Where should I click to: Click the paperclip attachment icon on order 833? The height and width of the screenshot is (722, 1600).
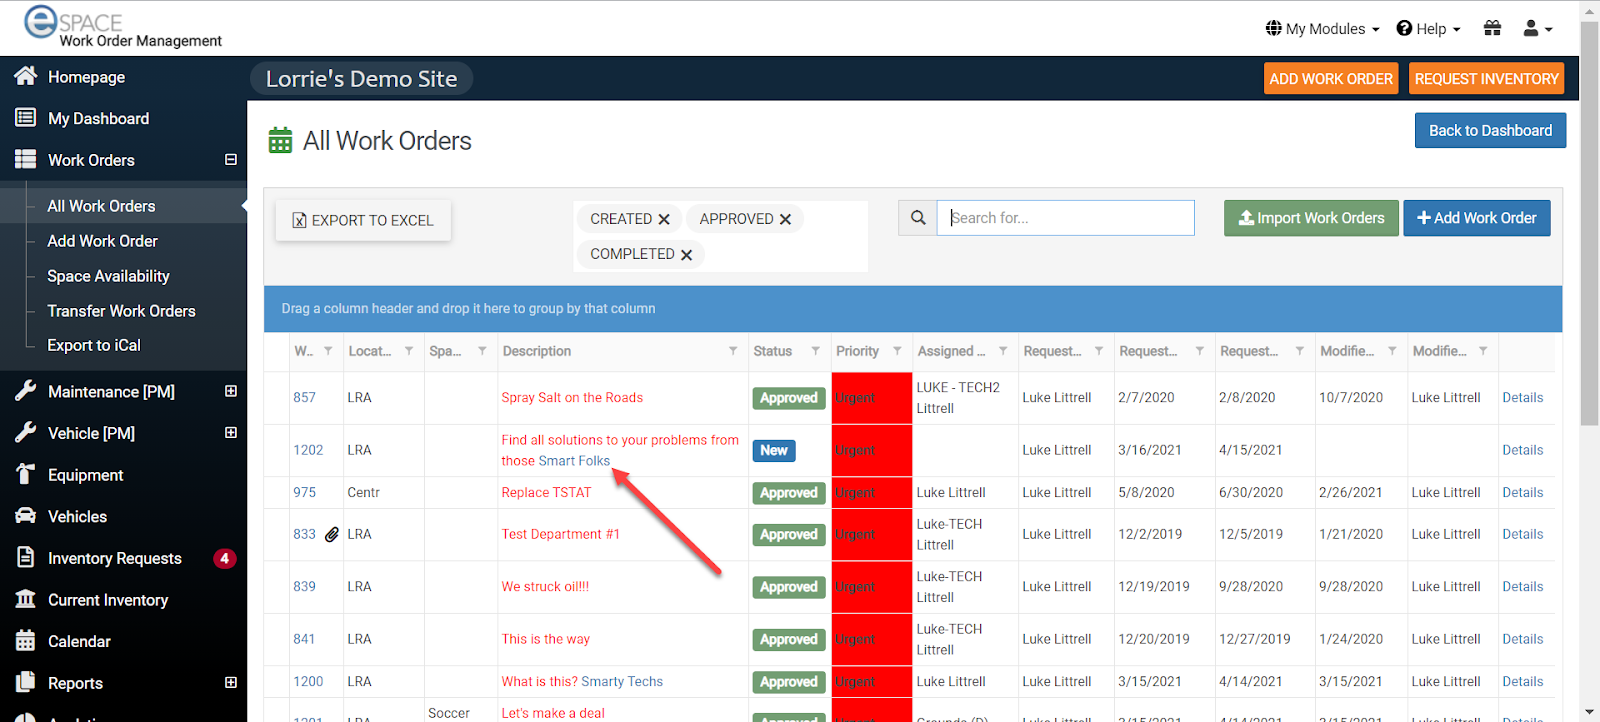tap(332, 535)
